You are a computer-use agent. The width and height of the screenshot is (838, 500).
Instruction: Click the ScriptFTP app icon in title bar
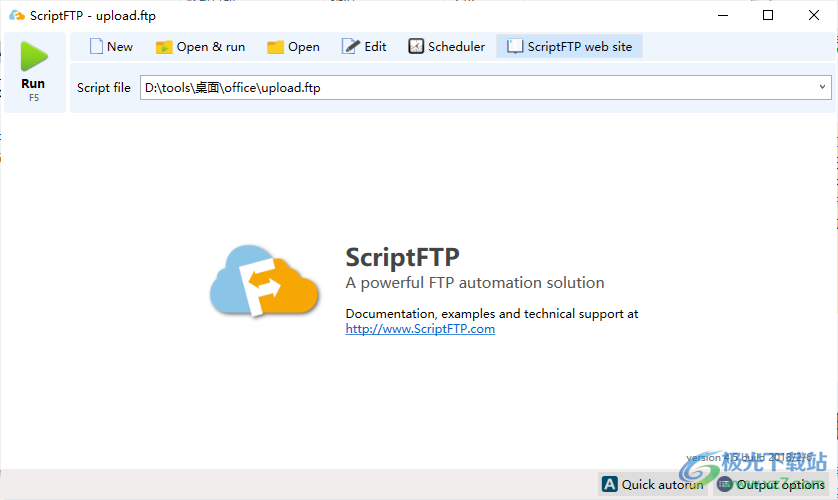(x=17, y=15)
